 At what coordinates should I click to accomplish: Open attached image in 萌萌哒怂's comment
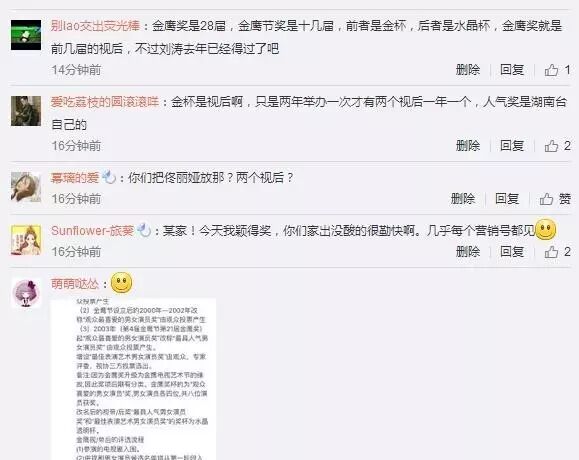pyautogui.click(x=133, y=379)
